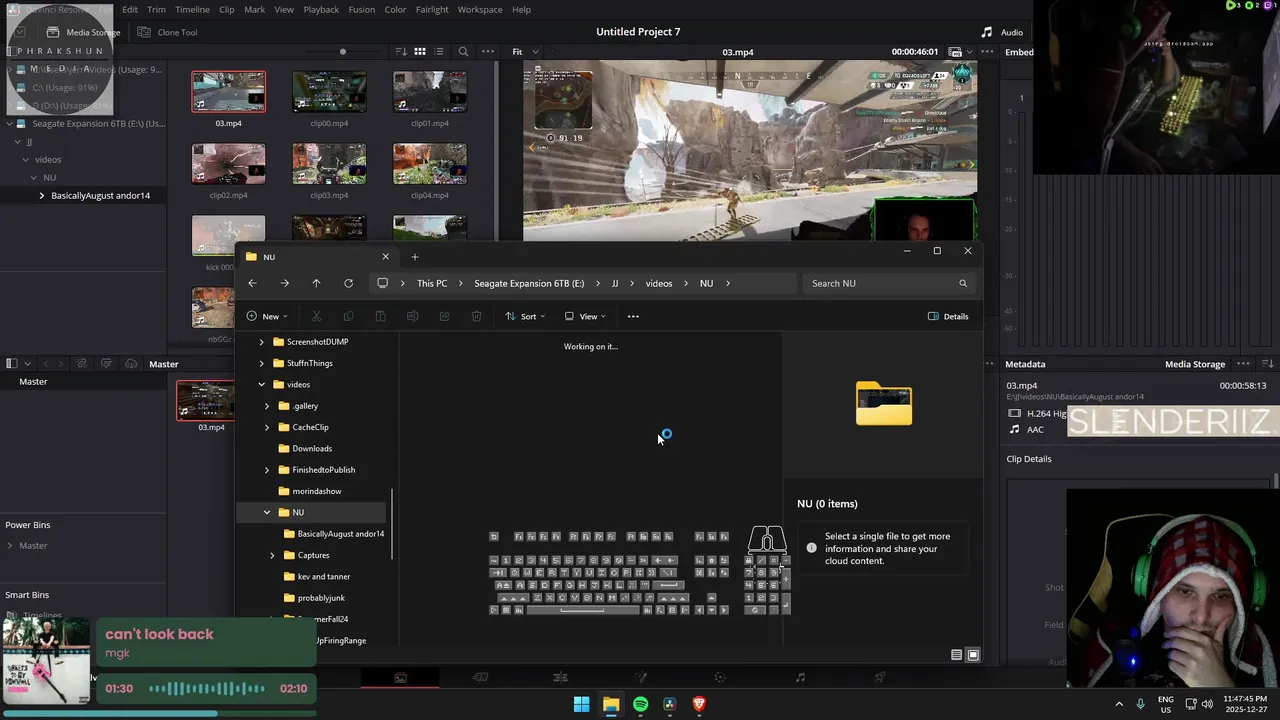Open the Fusion menu
The width and height of the screenshot is (1280, 720).
pyautogui.click(x=362, y=9)
